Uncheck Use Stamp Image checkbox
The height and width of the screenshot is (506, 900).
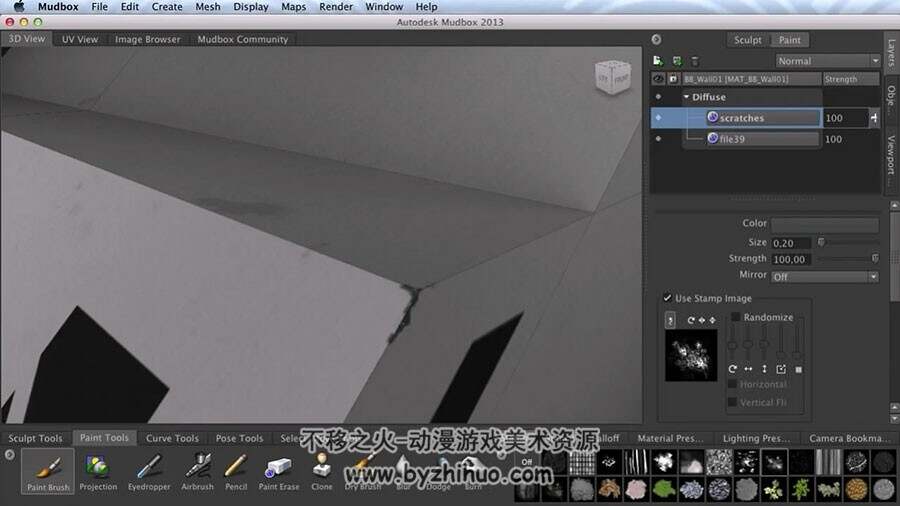[667, 298]
